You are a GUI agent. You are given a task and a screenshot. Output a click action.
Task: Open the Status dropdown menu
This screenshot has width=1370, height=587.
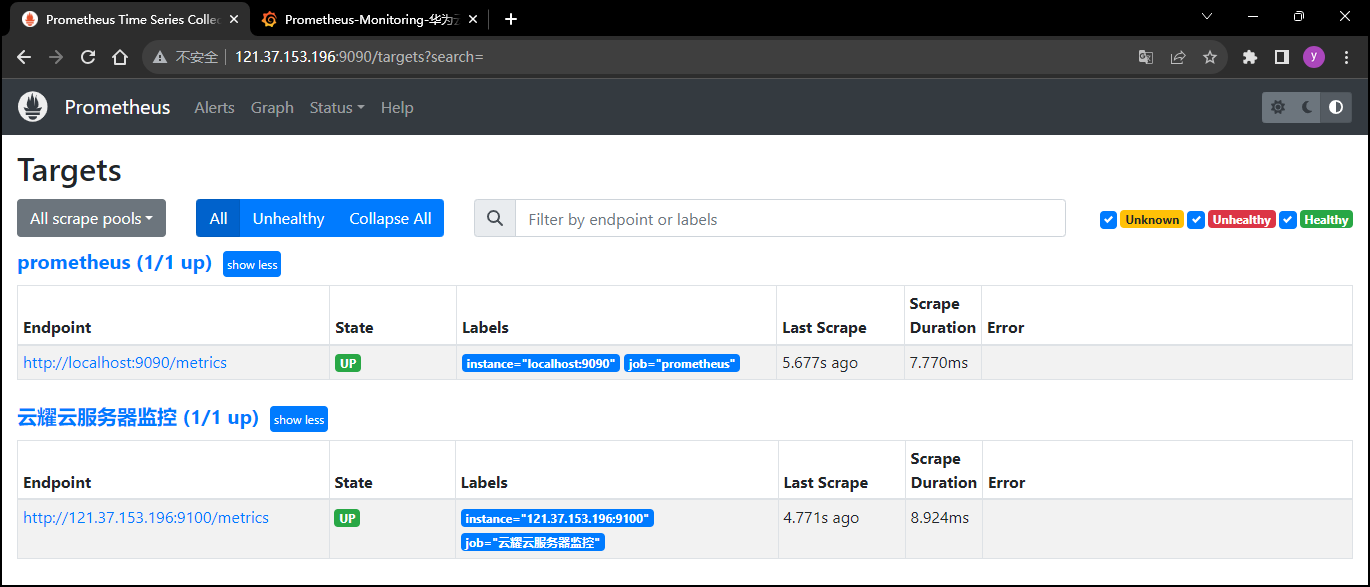(337, 107)
